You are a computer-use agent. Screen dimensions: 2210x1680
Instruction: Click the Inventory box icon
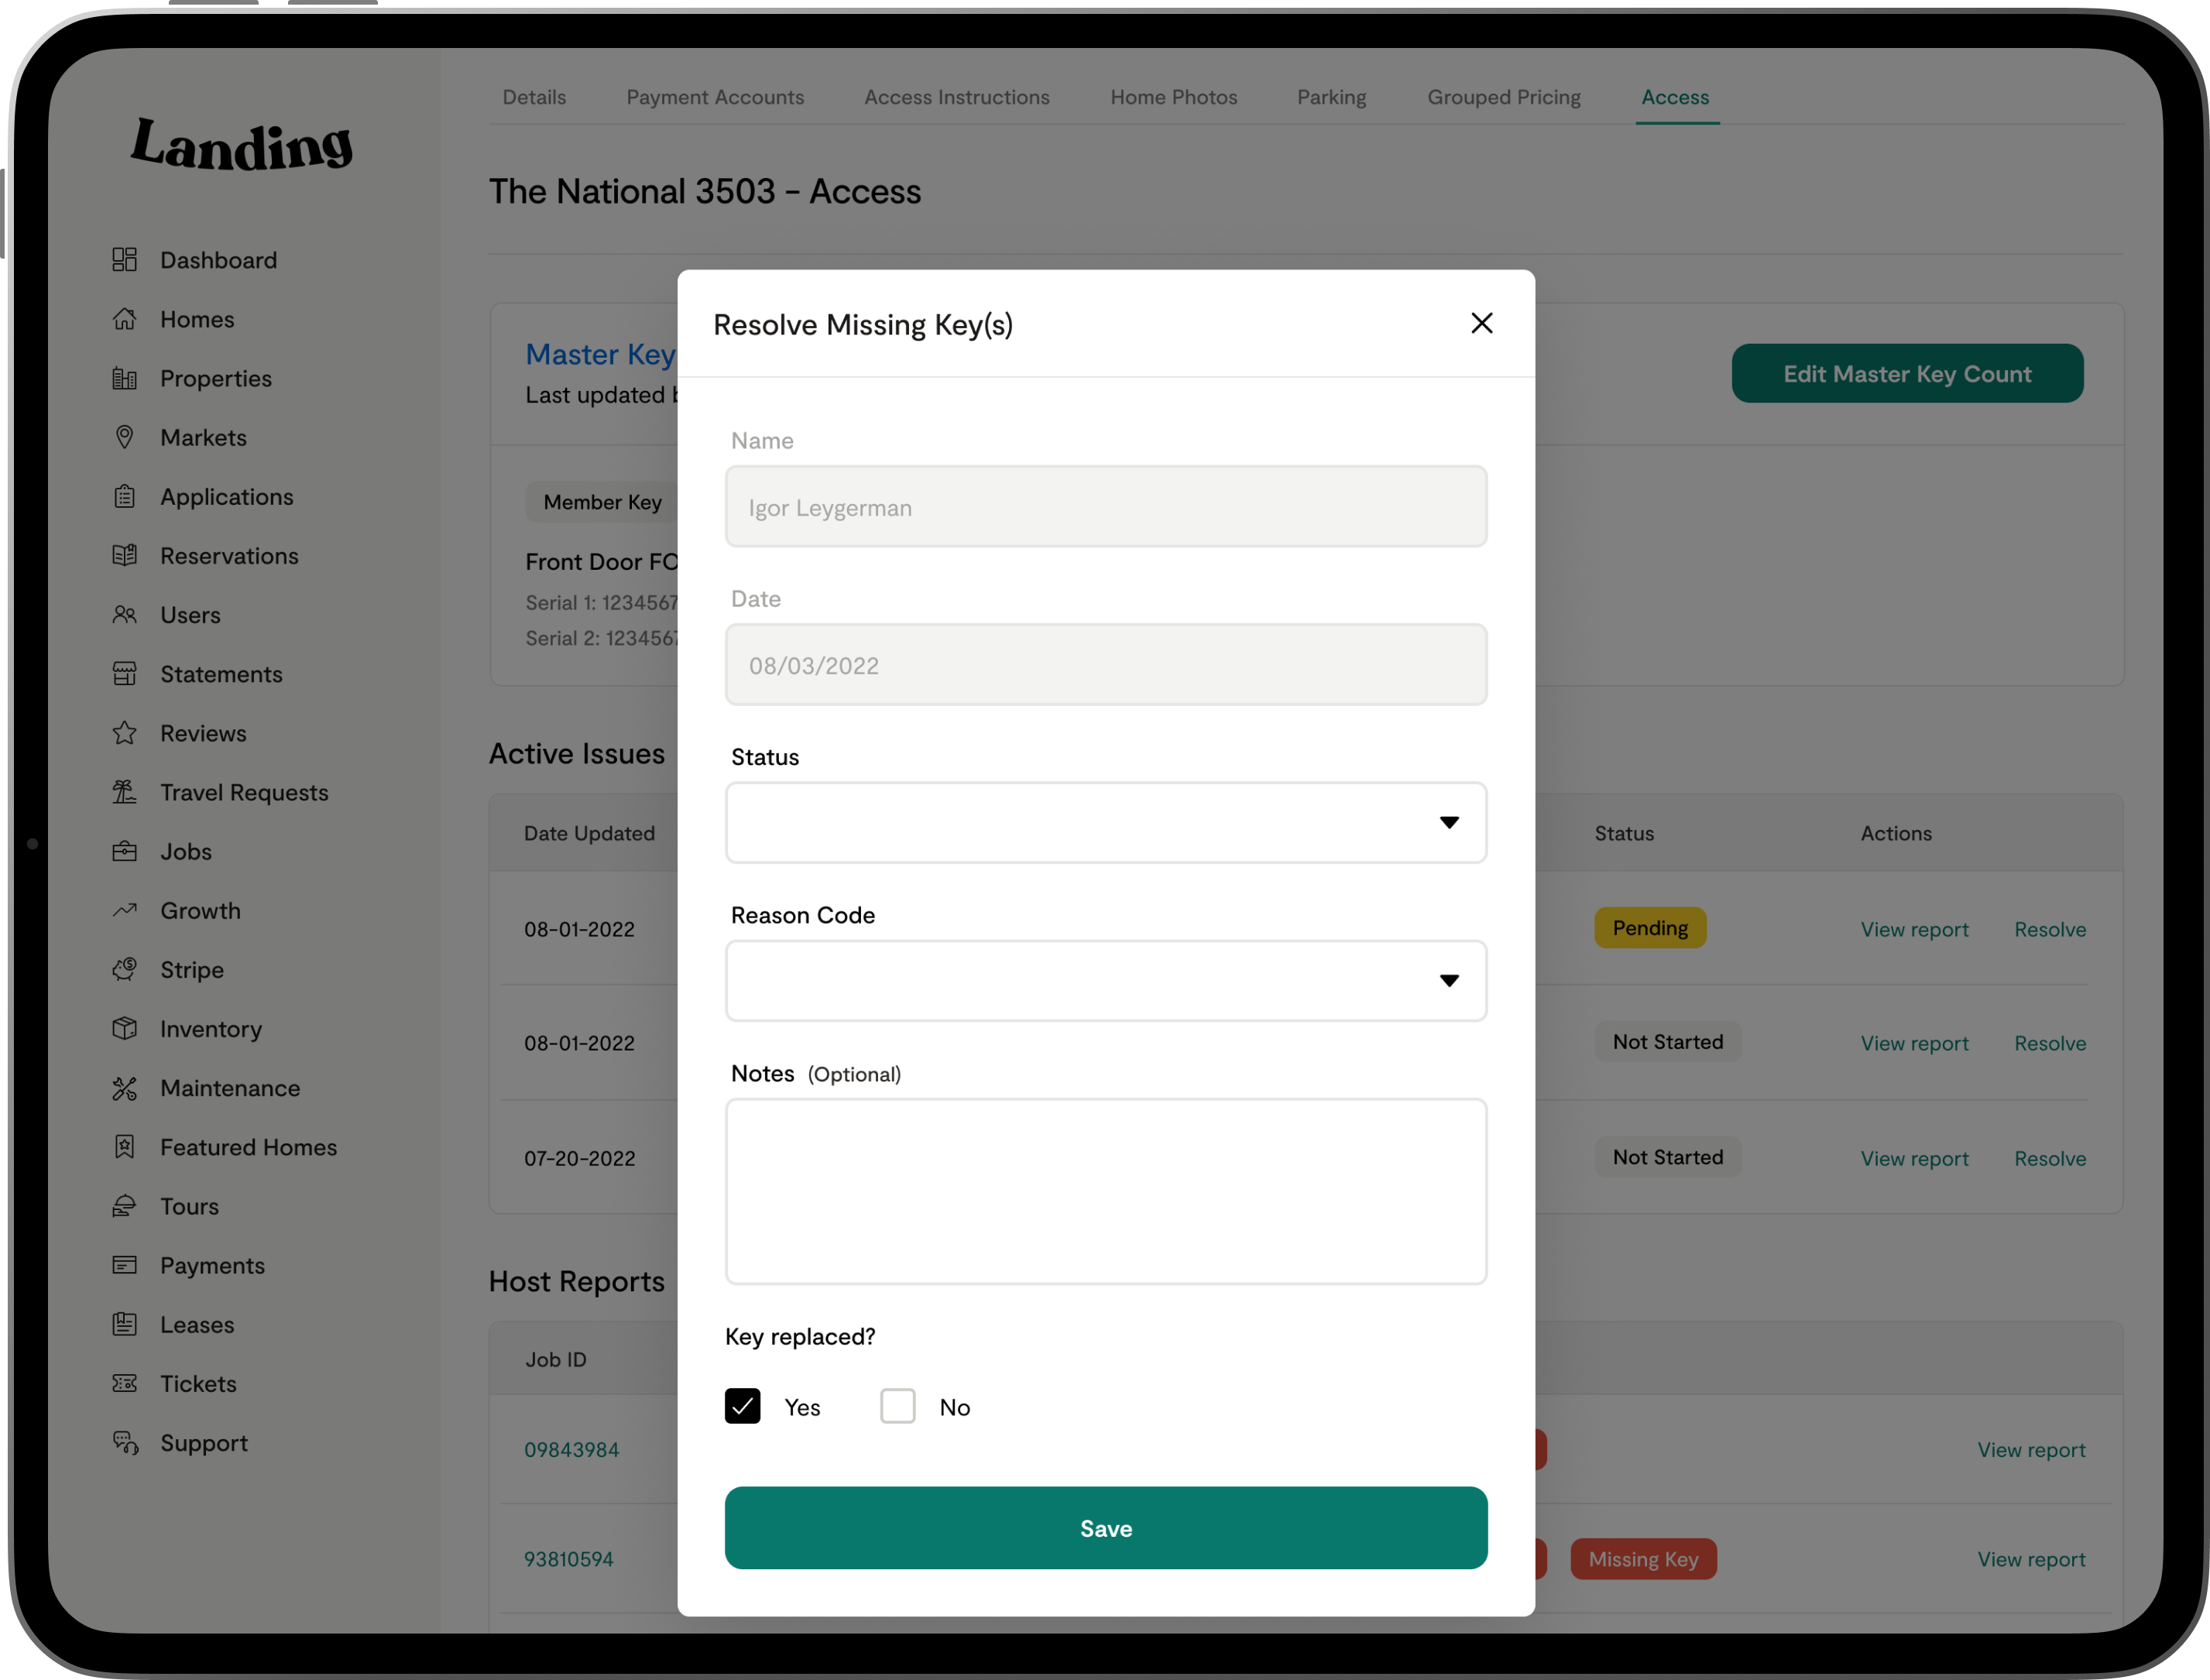click(x=125, y=1029)
